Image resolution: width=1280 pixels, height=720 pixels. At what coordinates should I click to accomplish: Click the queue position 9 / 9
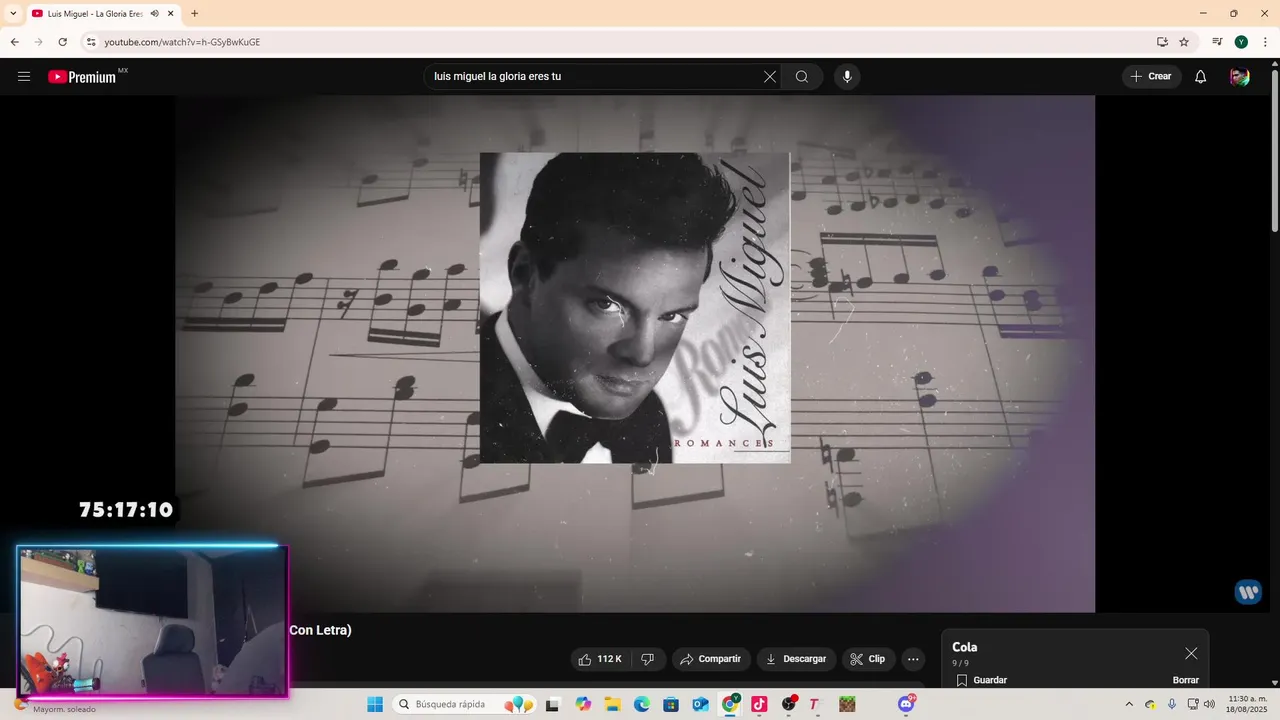(960, 663)
